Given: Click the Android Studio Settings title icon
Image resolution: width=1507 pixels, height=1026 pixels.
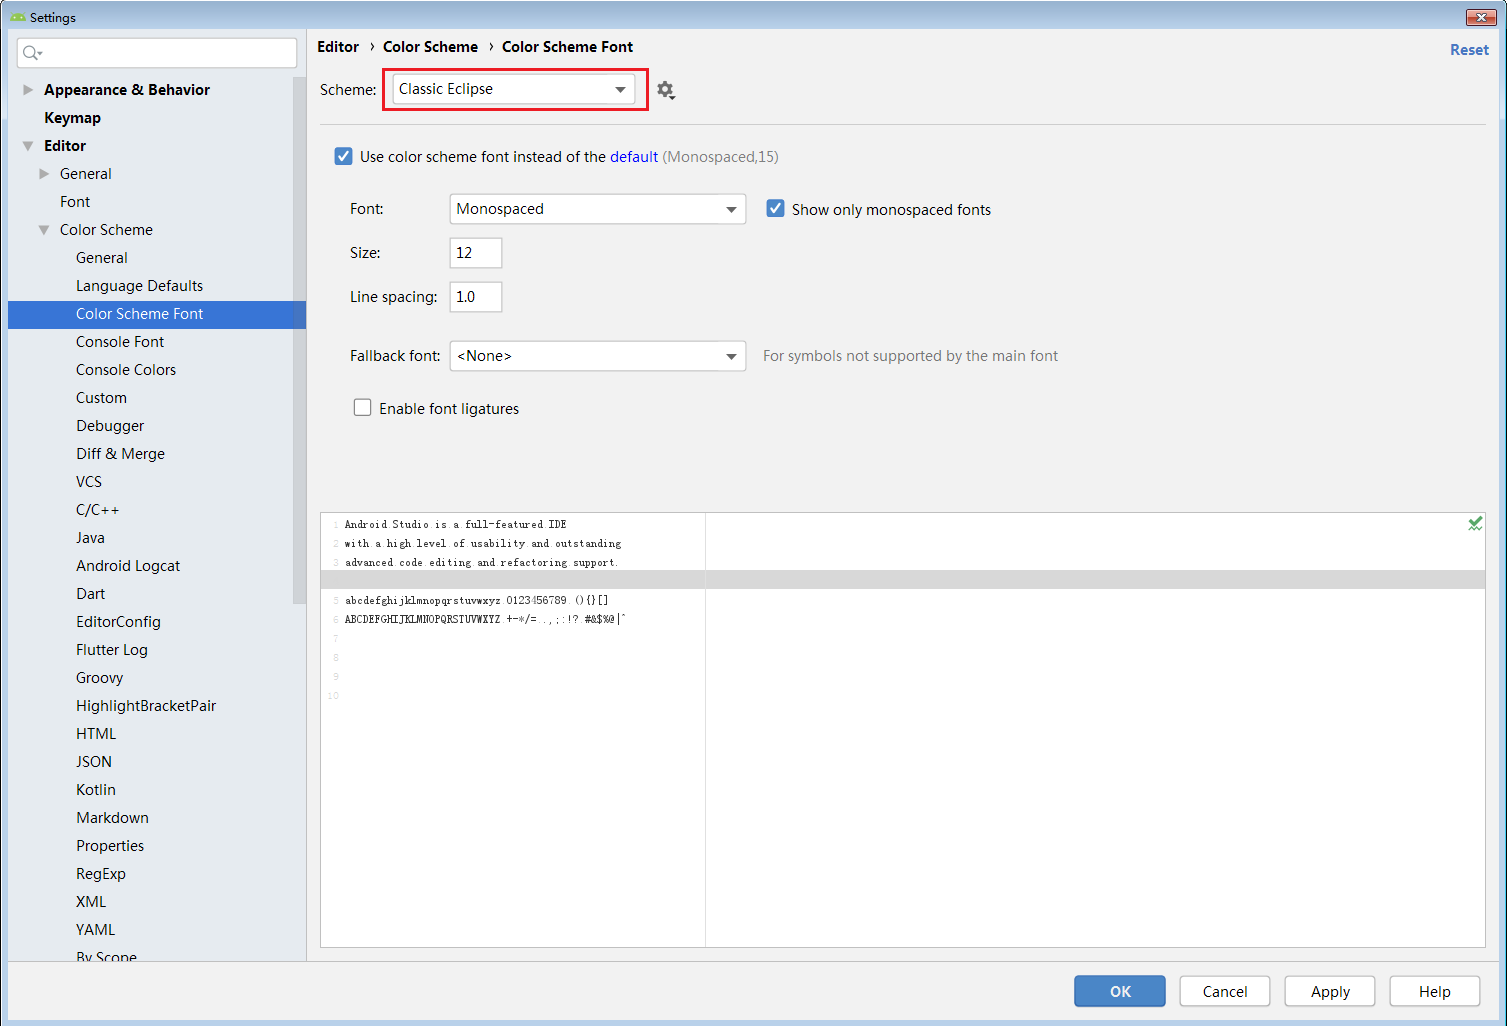Looking at the screenshot, I should pyautogui.click(x=18, y=17).
